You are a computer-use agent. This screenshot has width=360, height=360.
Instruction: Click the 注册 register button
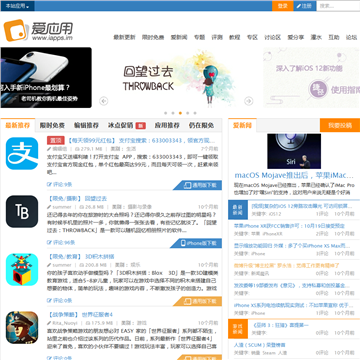(305, 6)
